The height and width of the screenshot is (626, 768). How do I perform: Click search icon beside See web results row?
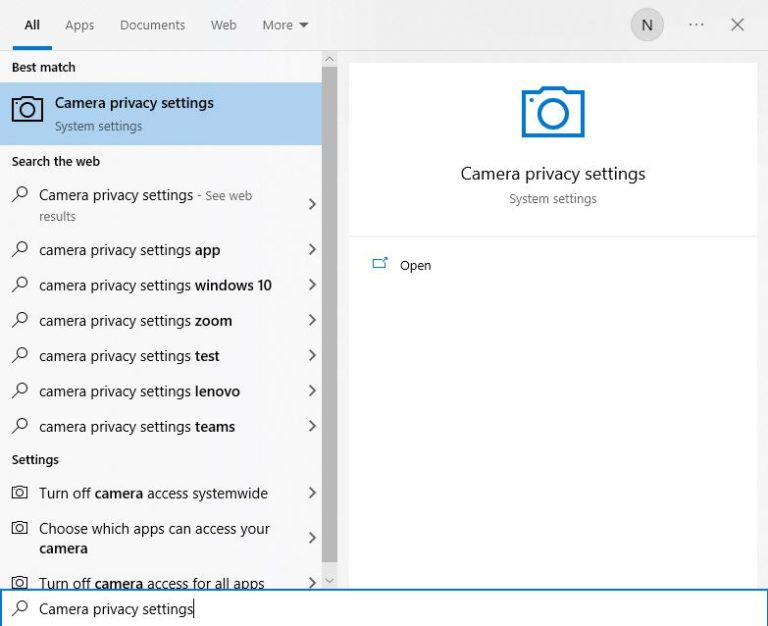[20, 194]
